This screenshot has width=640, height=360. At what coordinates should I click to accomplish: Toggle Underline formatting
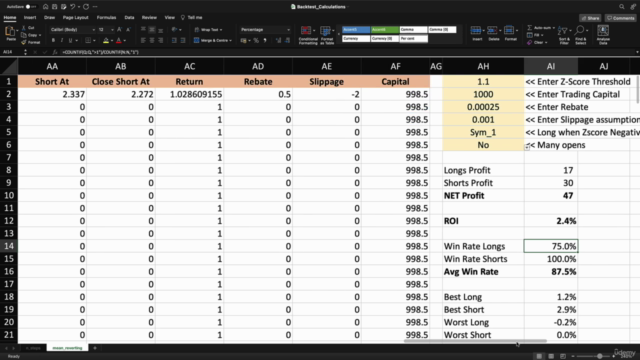pyautogui.click(x=70, y=40)
